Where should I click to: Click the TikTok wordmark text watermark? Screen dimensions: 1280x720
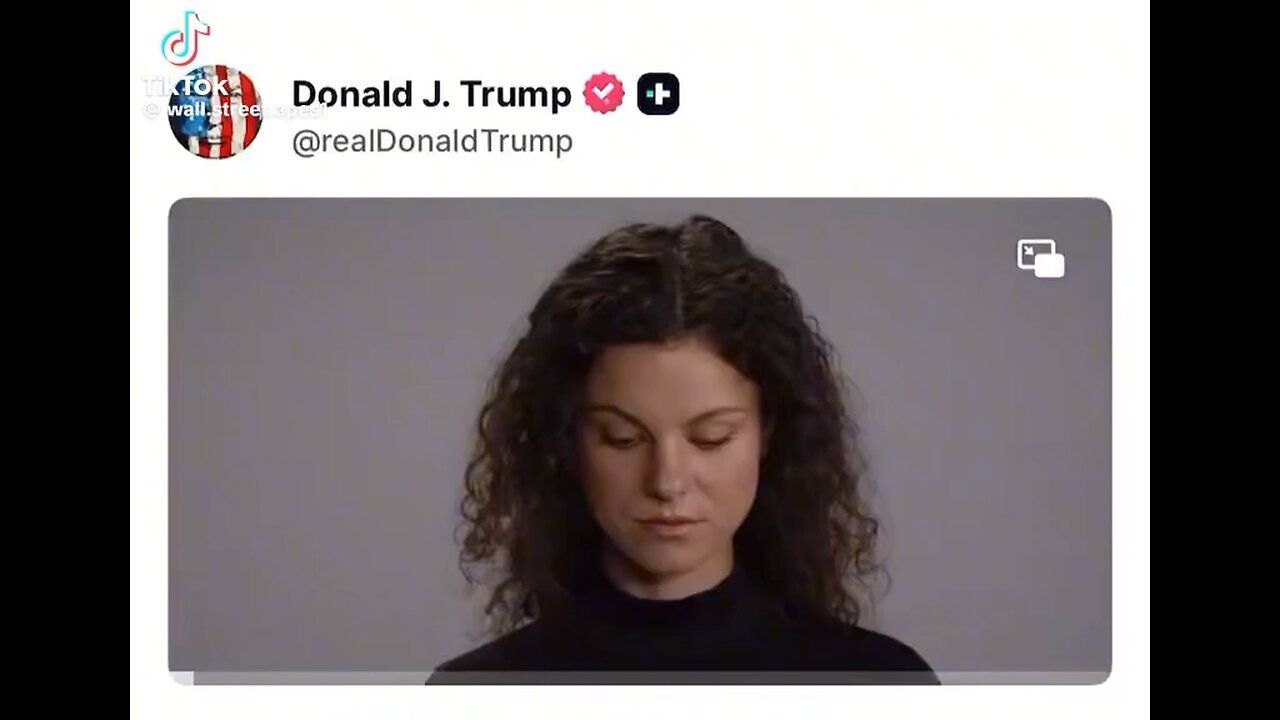[186, 86]
